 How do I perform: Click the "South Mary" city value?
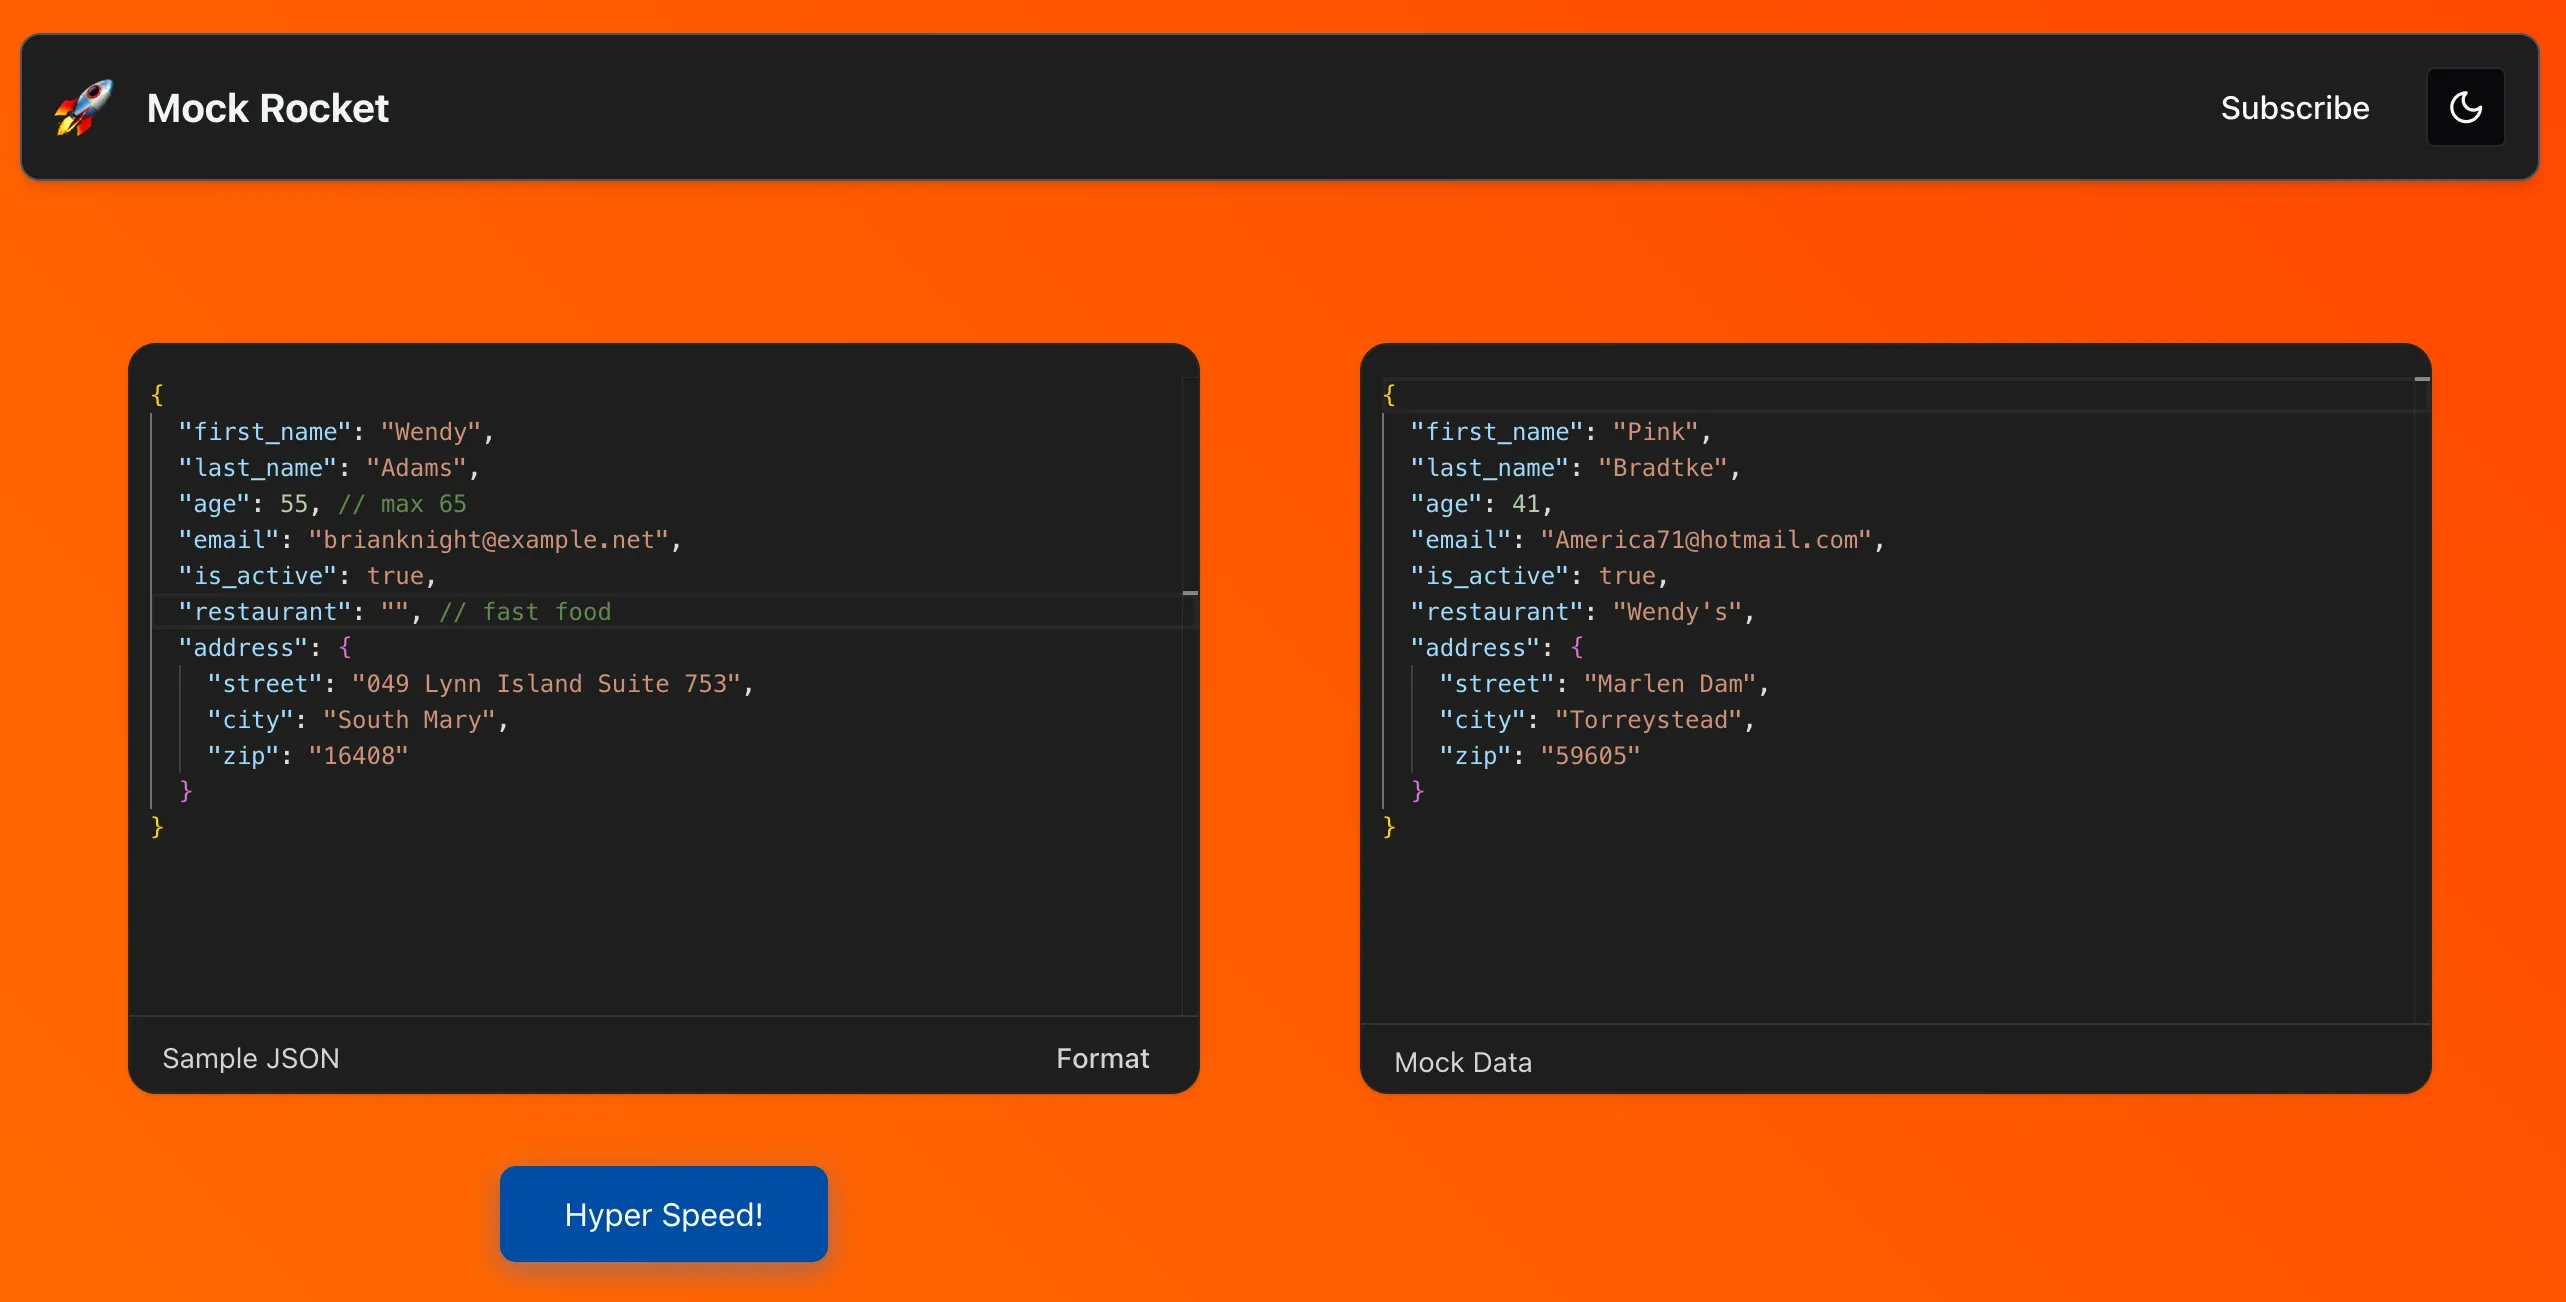pos(409,720)
